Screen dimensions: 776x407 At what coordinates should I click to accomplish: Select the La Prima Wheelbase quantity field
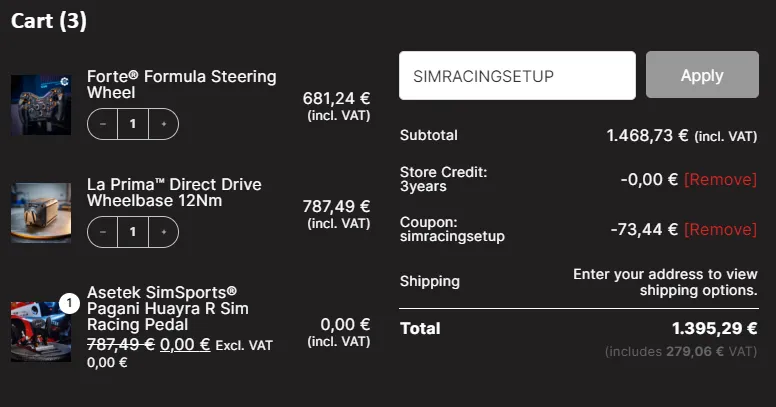pos(133,232)
